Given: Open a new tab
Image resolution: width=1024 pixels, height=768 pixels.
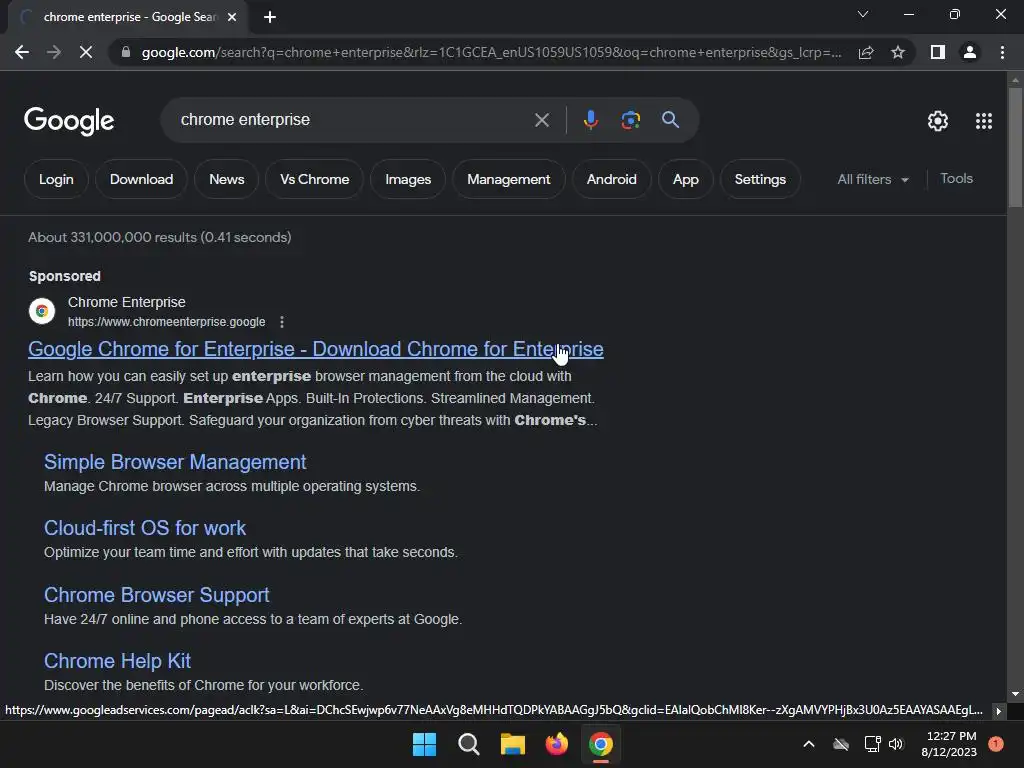Looking at the screenshot, I should point(270,17).
